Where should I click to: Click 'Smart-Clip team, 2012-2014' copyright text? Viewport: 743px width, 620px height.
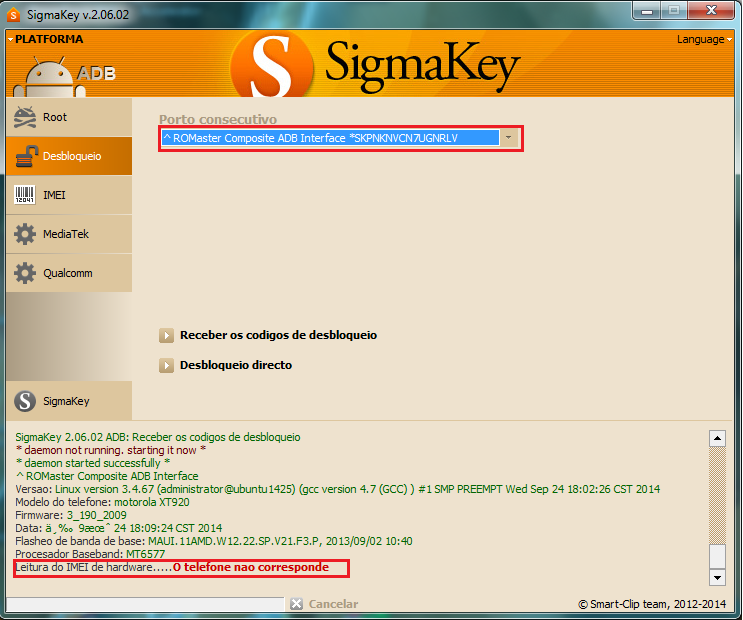[652, 604]
